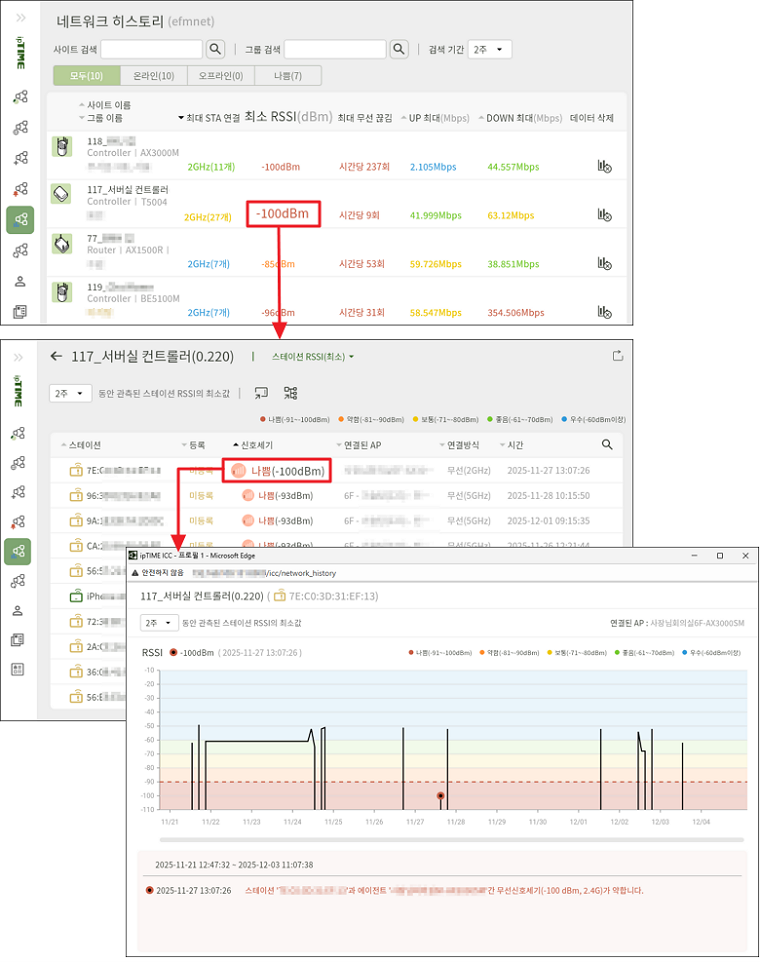Click the export icon in station panel
This screenshot has height=962, width=760.
[x=618, y=355]
